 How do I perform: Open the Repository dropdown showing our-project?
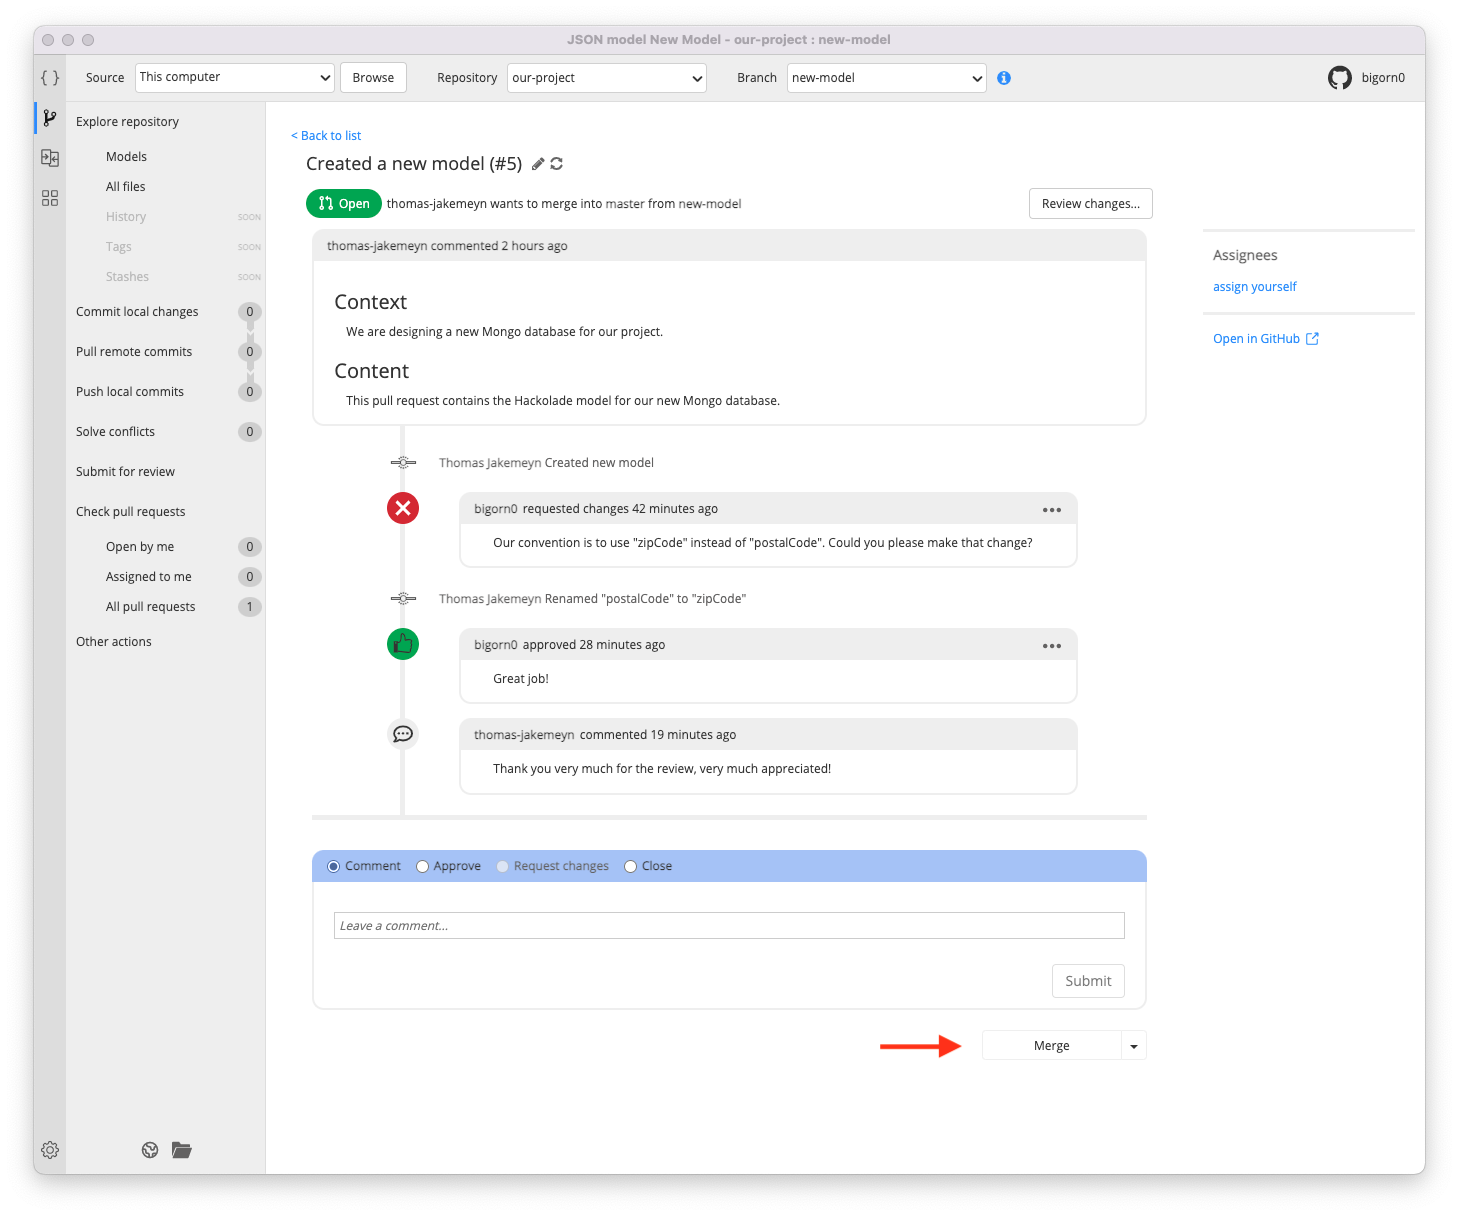tap(606, 77)
